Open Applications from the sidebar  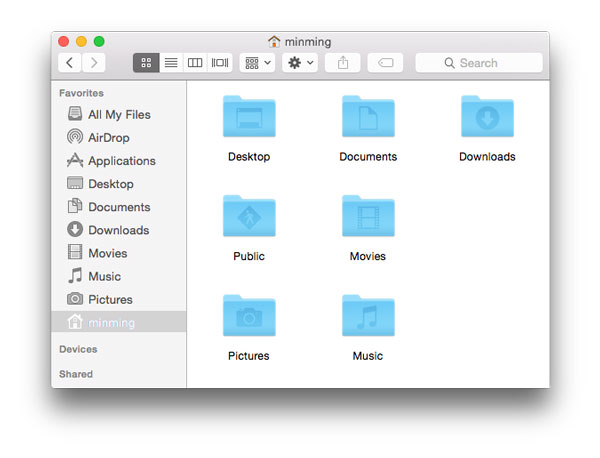(119, 161)
